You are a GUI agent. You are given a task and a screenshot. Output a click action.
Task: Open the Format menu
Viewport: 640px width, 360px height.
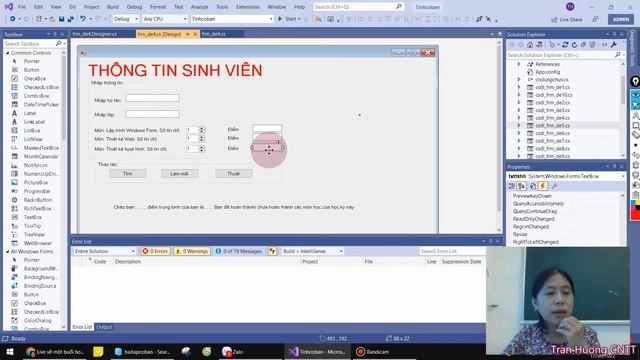[158, 7]
